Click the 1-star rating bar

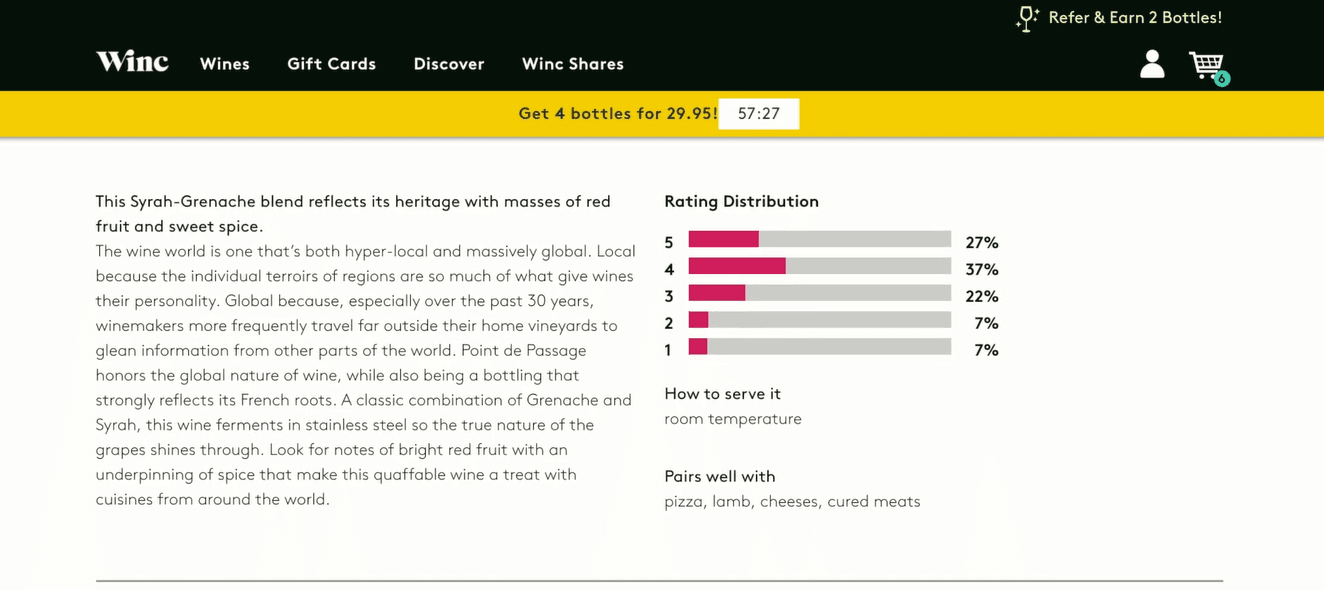coord(820,347)
